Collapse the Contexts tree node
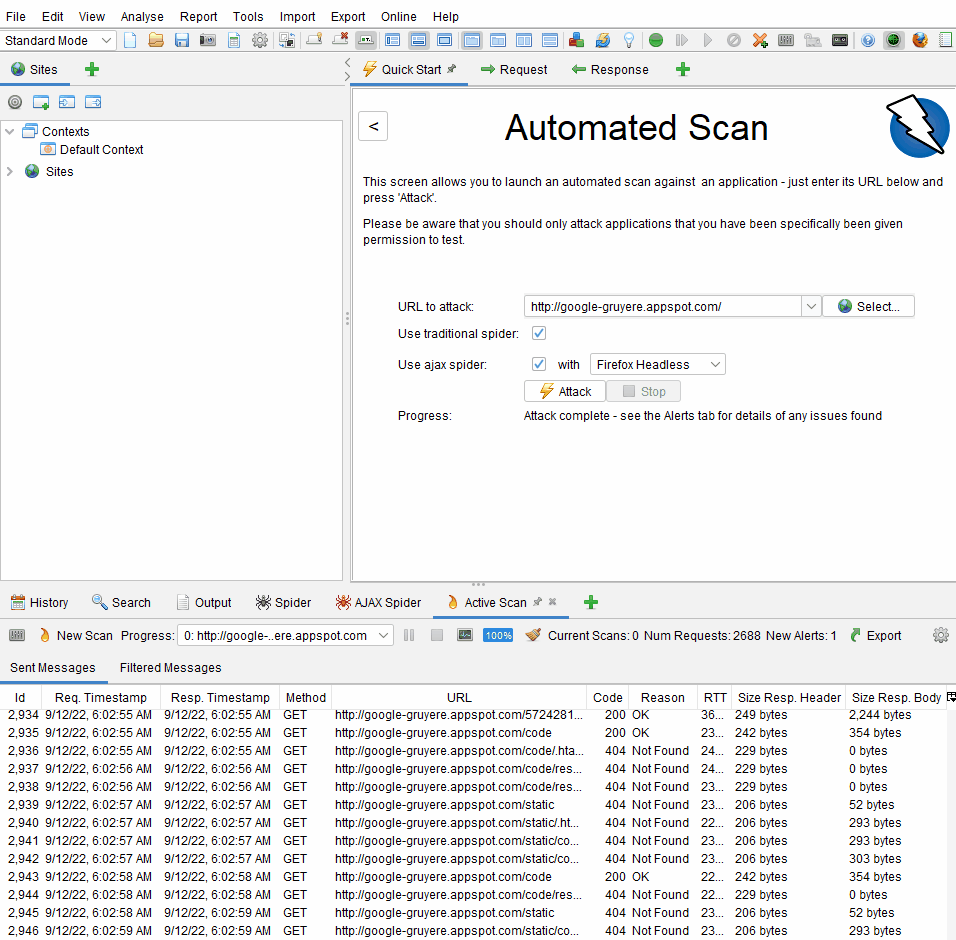 10,131
